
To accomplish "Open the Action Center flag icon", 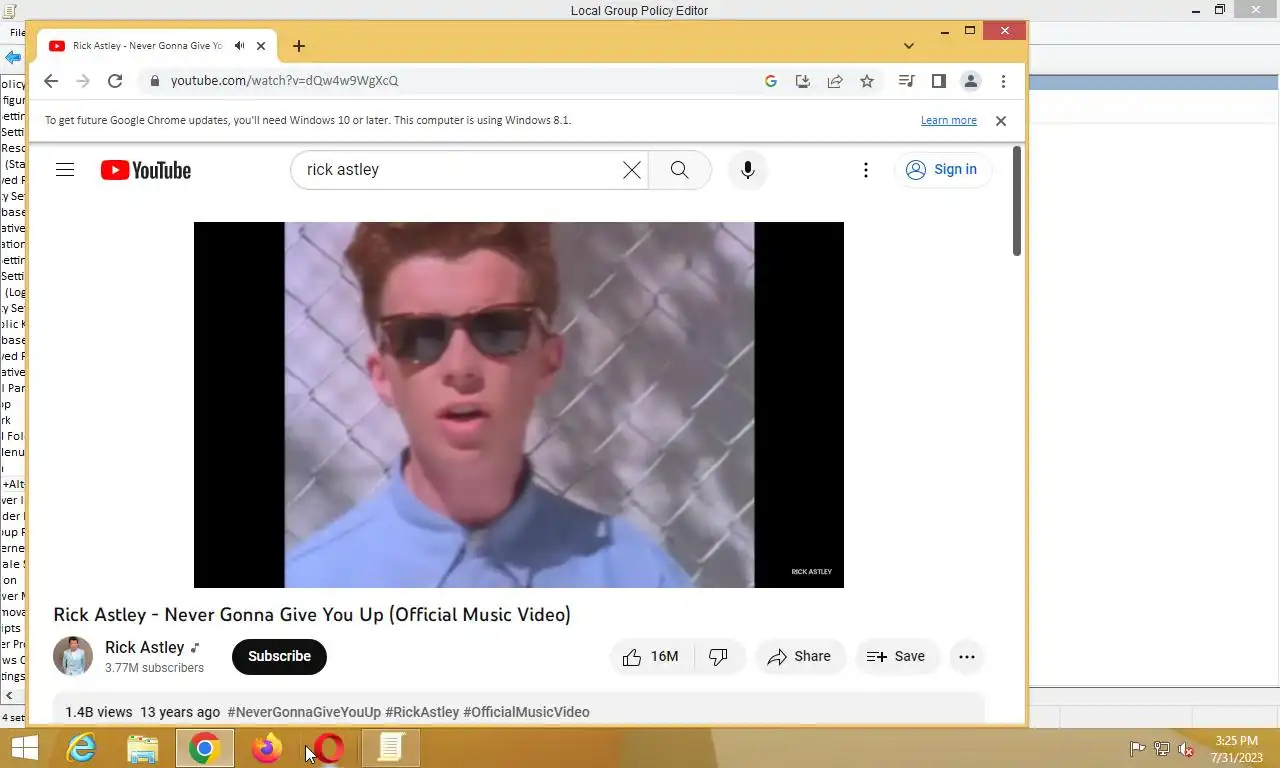I will 1137,749.
